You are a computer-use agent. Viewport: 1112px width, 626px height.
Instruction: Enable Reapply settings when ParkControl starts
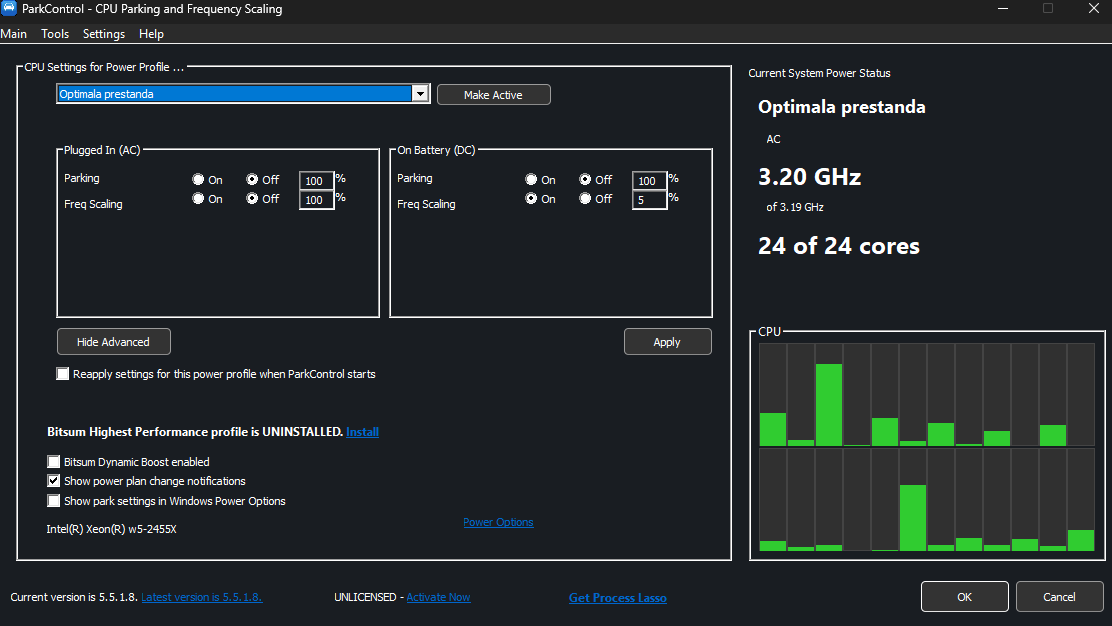click(x=64, y=374)
